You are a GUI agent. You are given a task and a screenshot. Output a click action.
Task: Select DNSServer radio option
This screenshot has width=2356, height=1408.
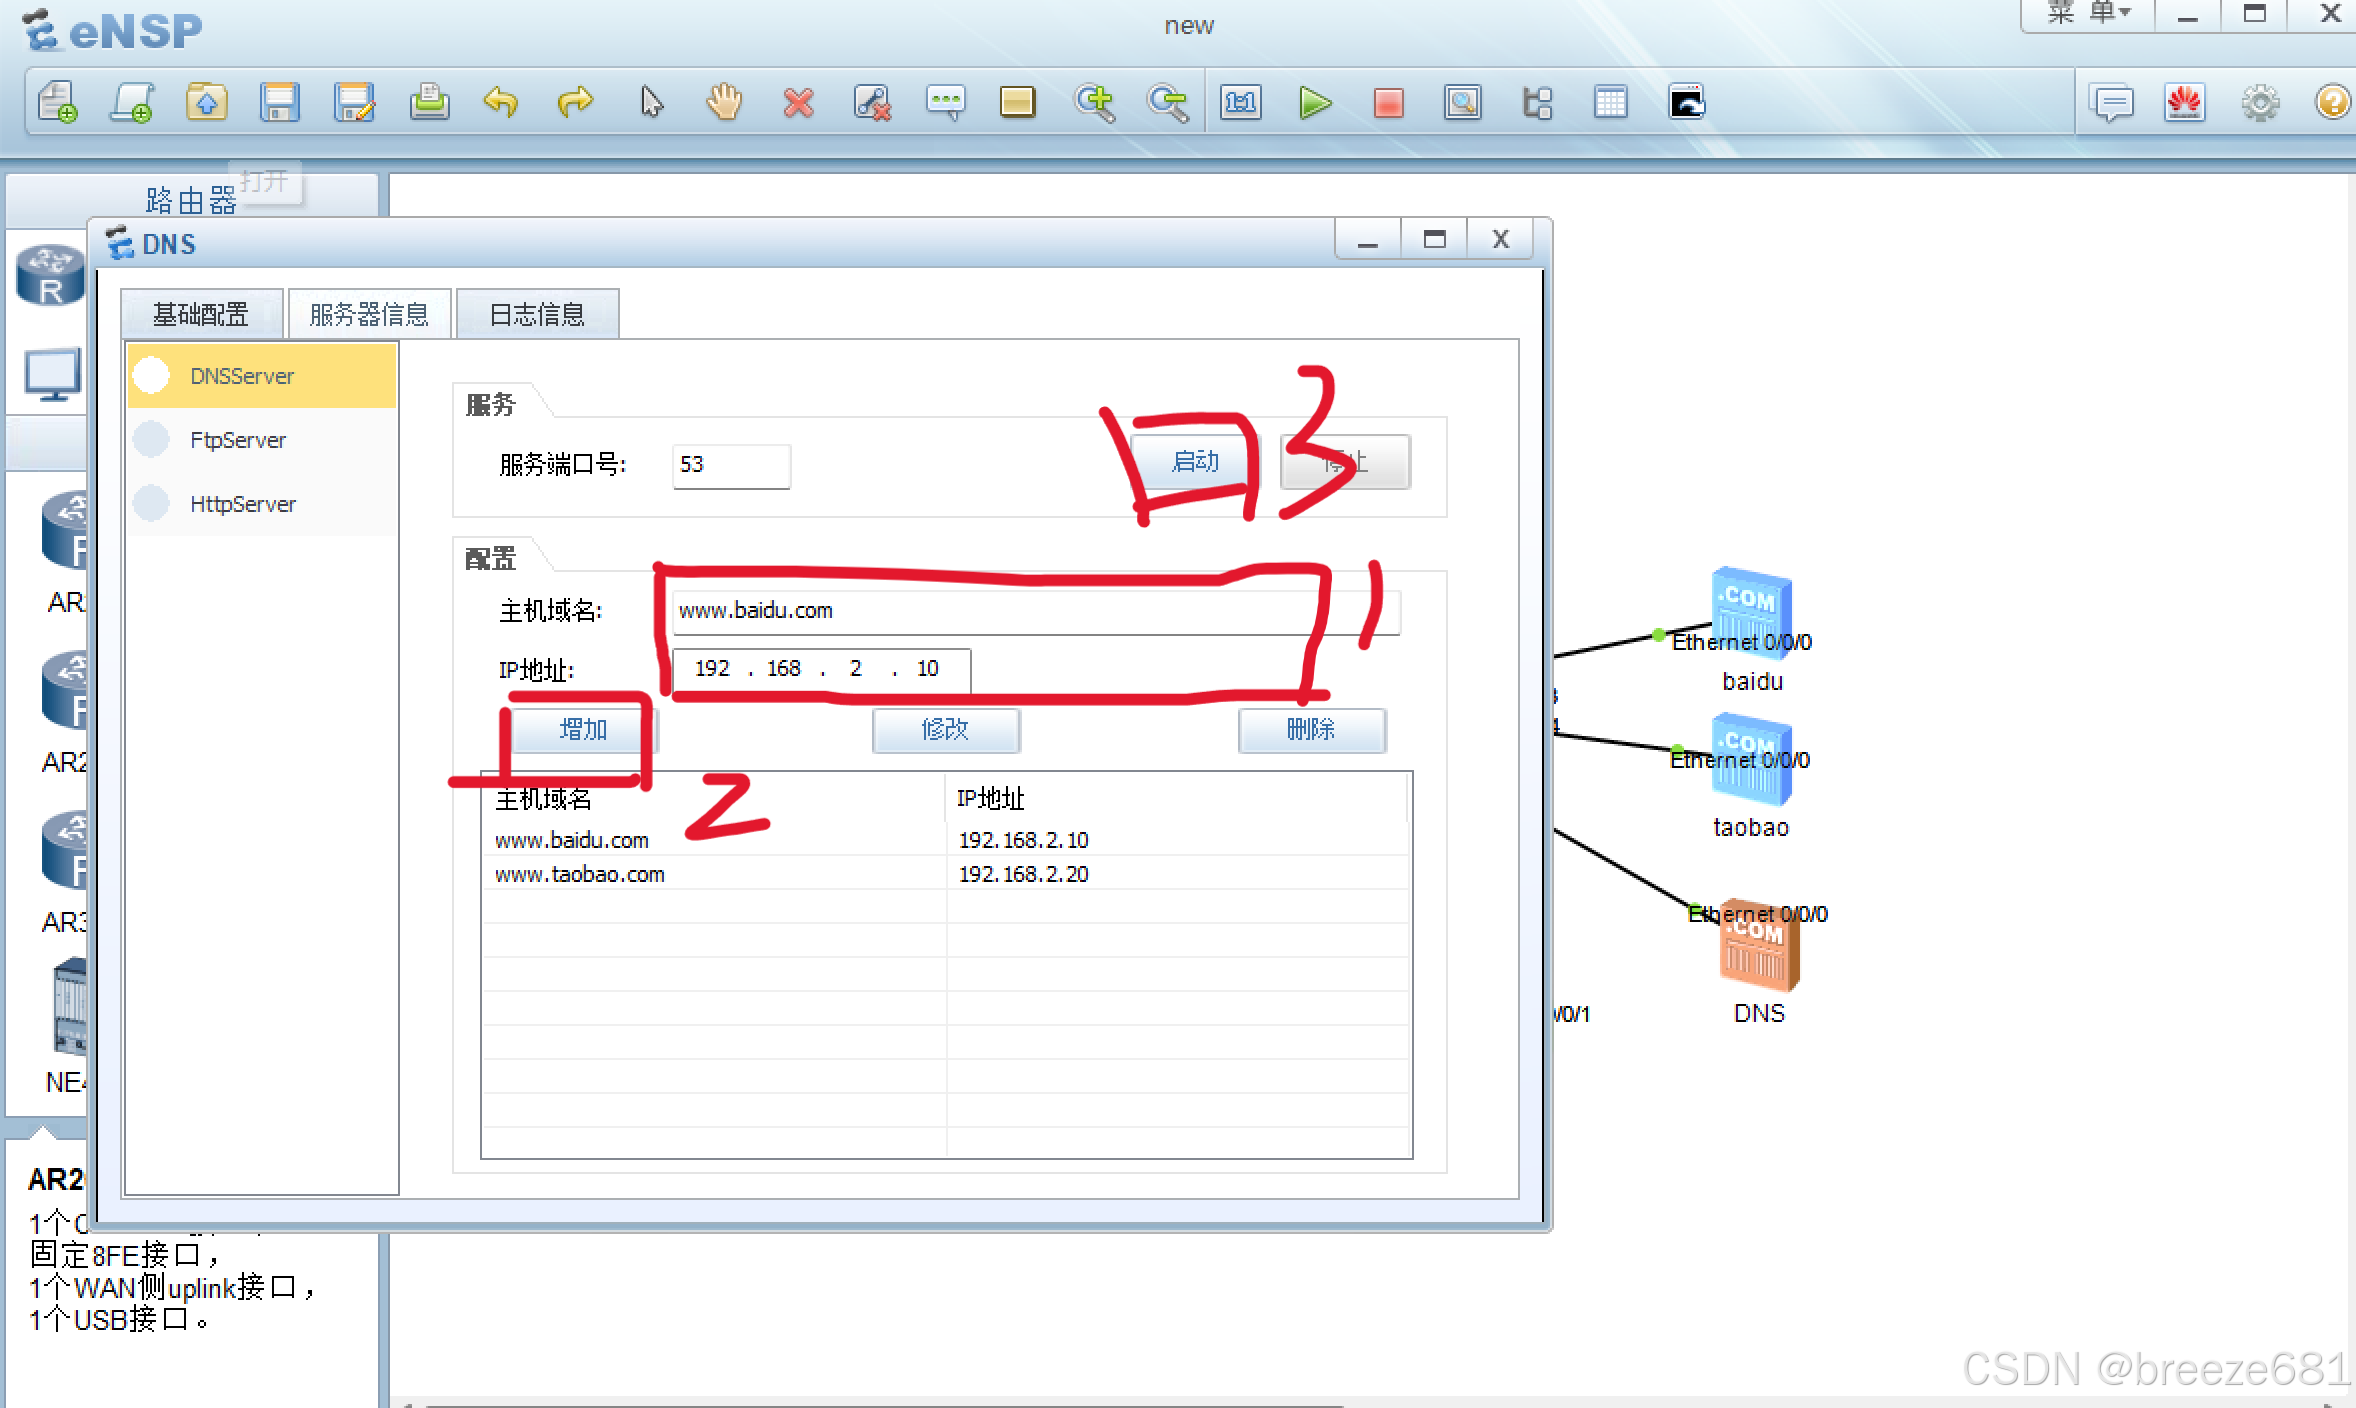(152, 376)
